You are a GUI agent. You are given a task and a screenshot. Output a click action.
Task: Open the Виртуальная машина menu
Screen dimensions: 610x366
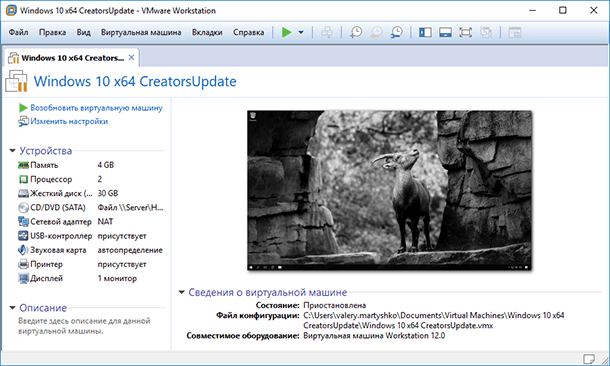(141, 32)
